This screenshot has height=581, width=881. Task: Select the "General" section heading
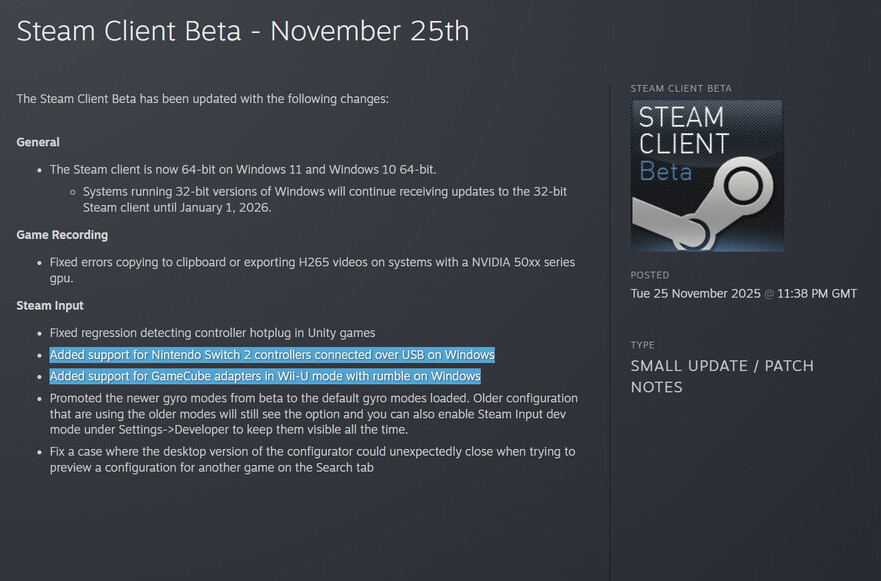[38, 142]
